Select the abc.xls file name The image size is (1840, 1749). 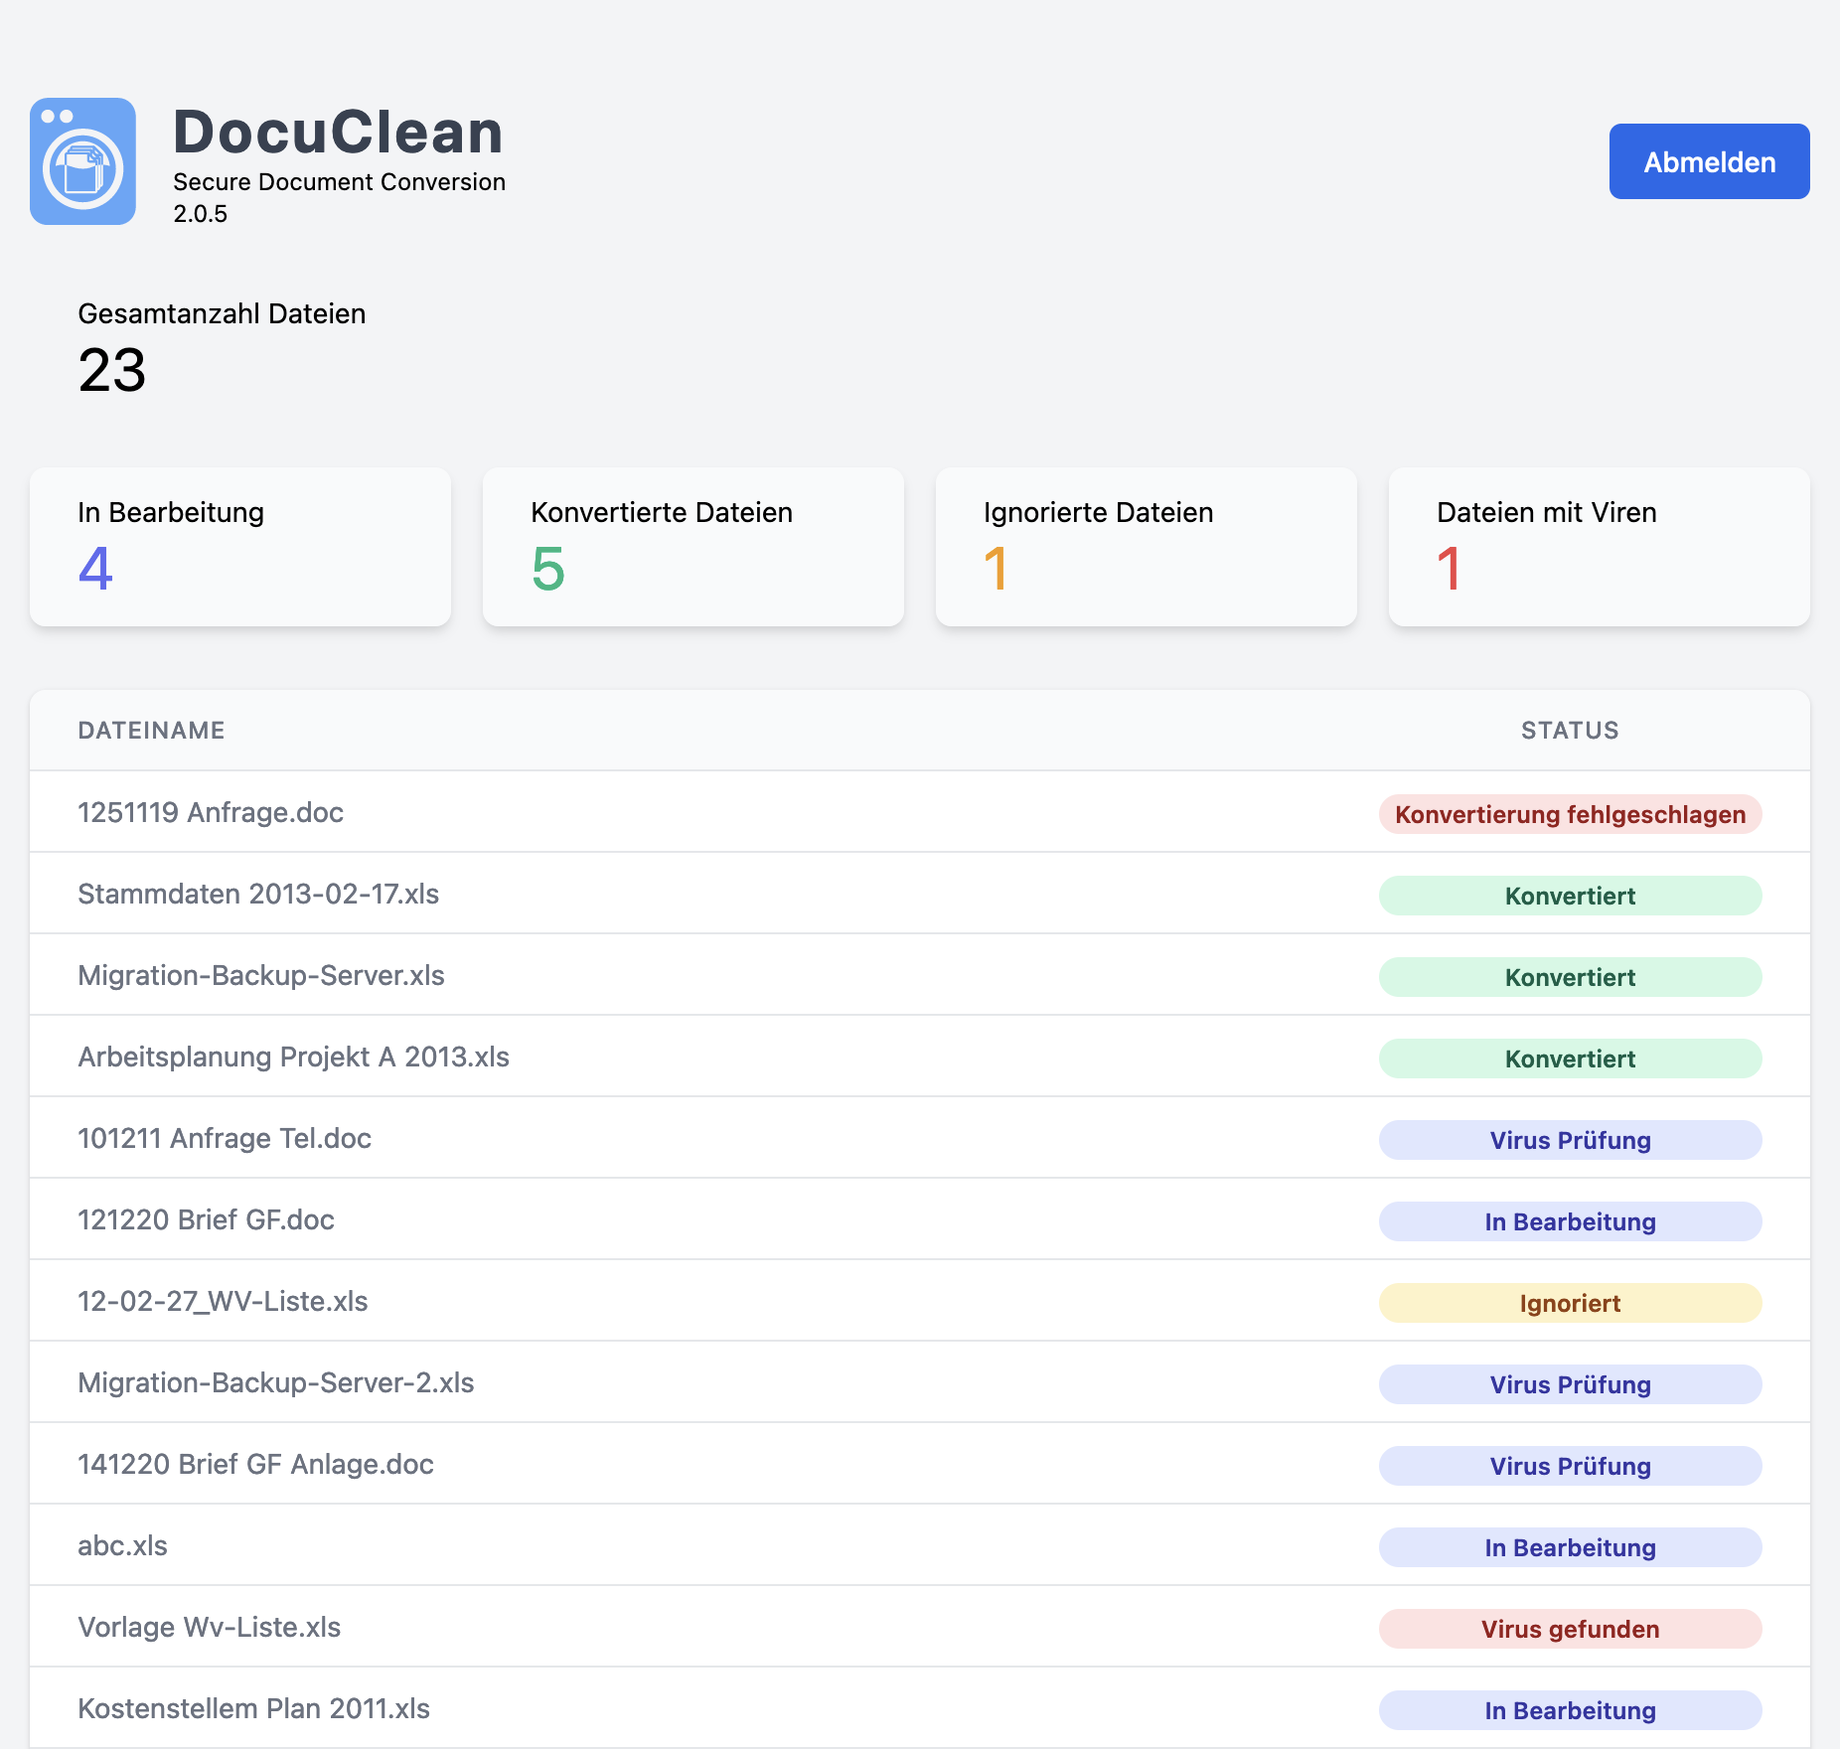pyautogui.click(x=123, y=1546)
